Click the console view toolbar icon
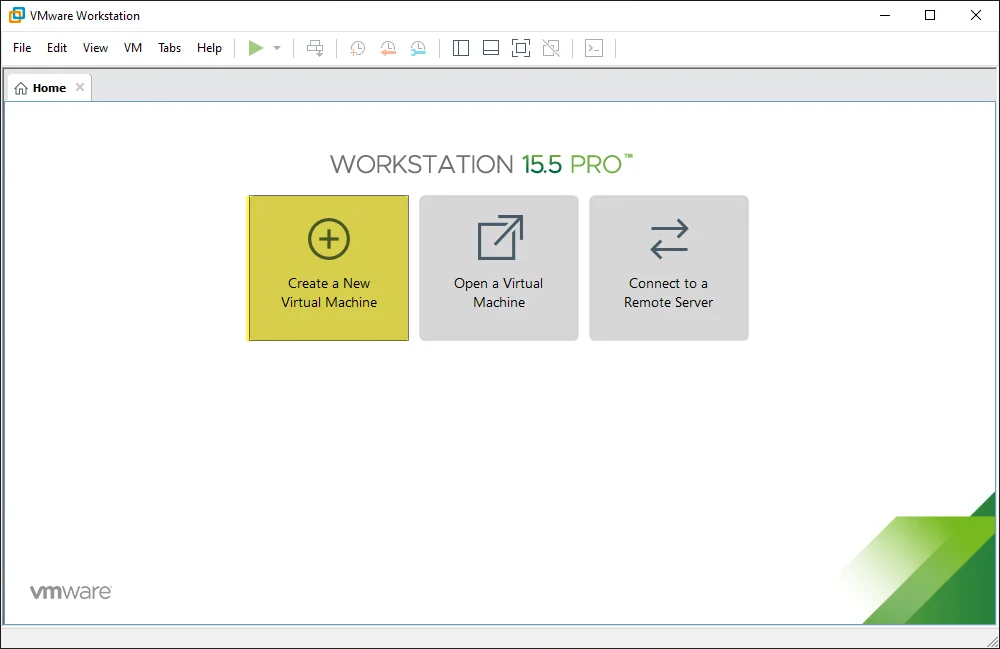This screenshot has height=649, width=1000. tap(594, 48)
